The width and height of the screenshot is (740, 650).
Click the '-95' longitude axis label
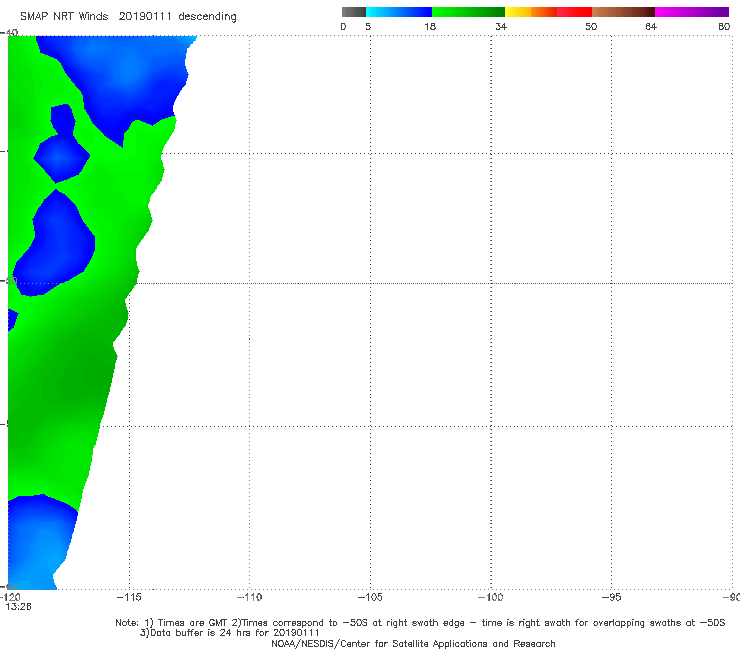click(x=611, y=597)
